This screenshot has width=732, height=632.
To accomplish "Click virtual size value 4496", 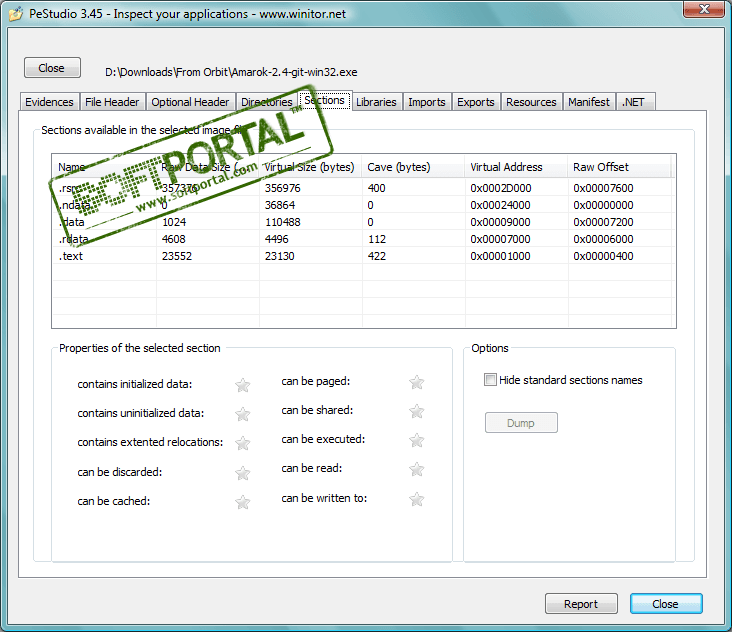I will coord(276,239).
